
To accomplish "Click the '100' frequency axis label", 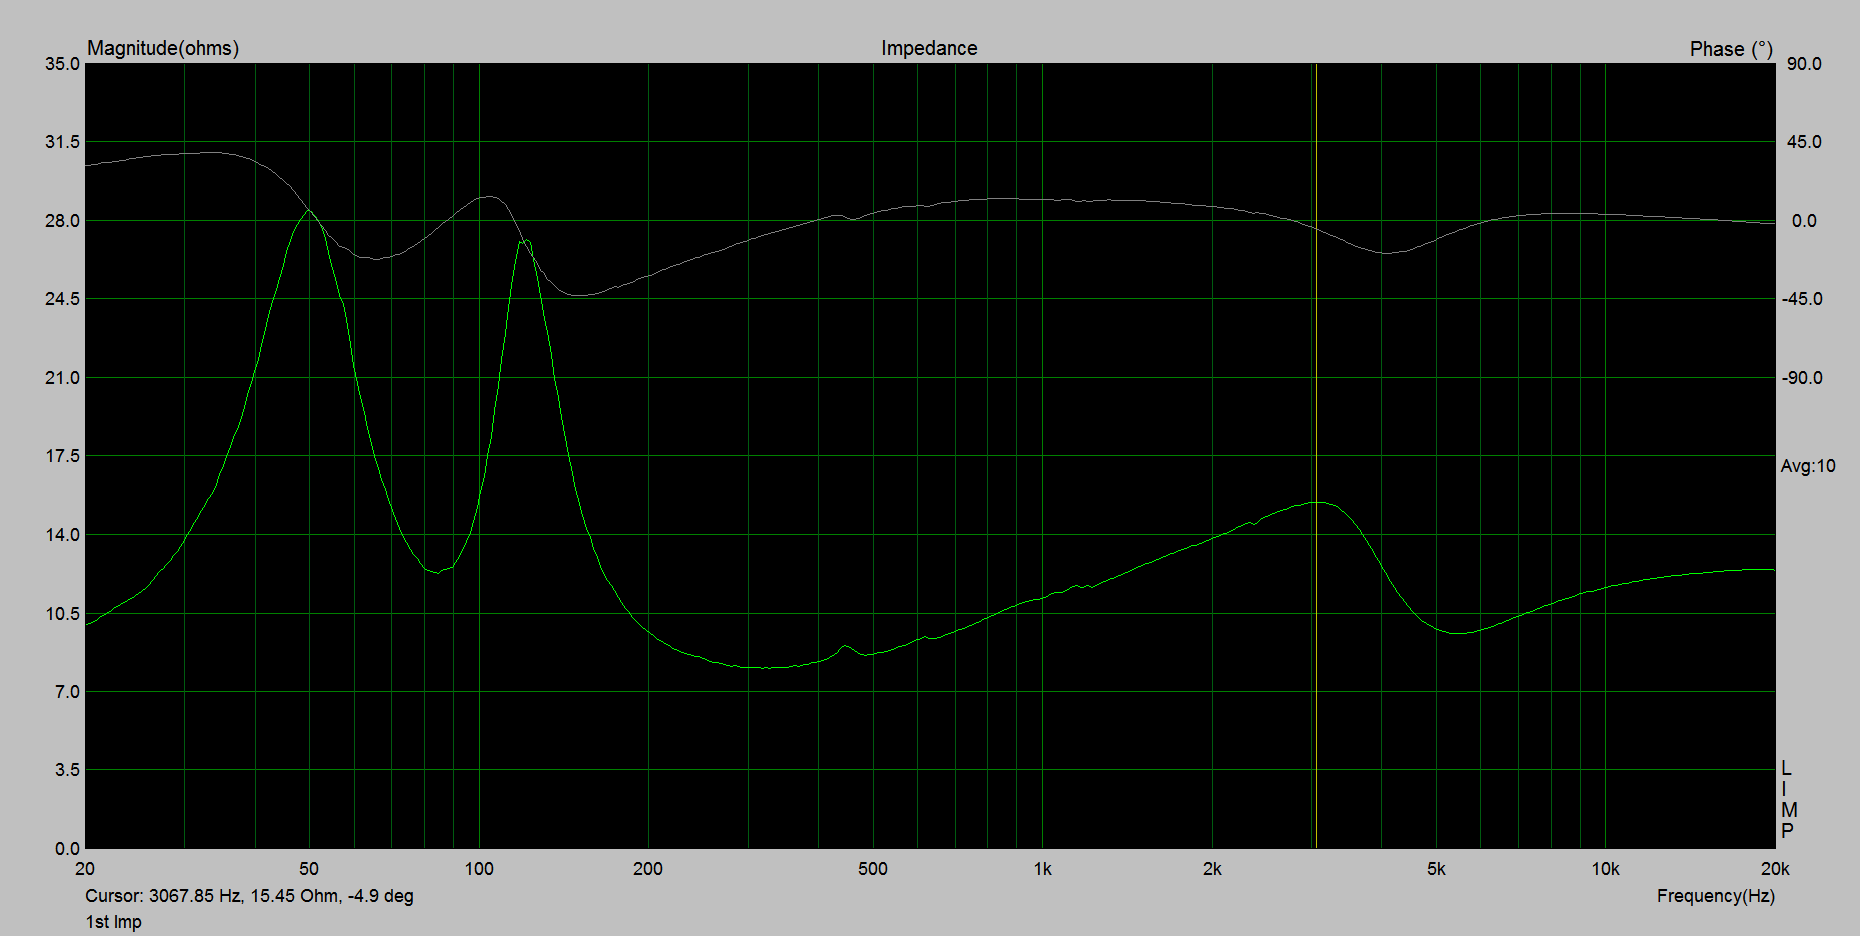I will [479, 869].
